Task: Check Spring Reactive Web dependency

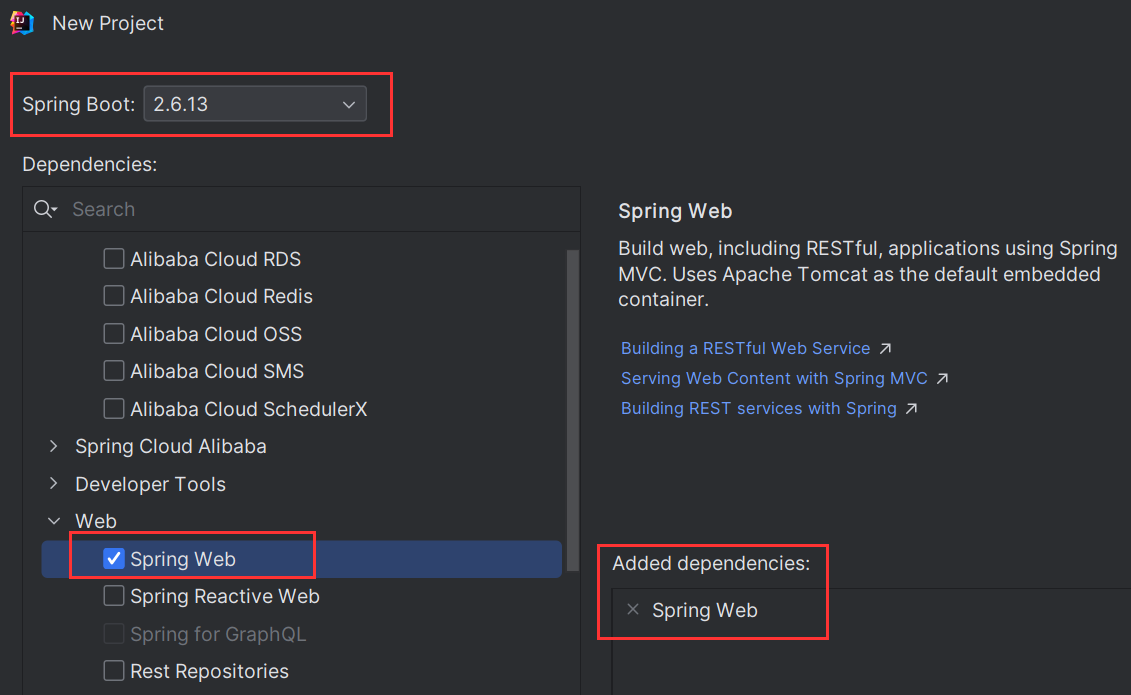Action: point(114,596)
